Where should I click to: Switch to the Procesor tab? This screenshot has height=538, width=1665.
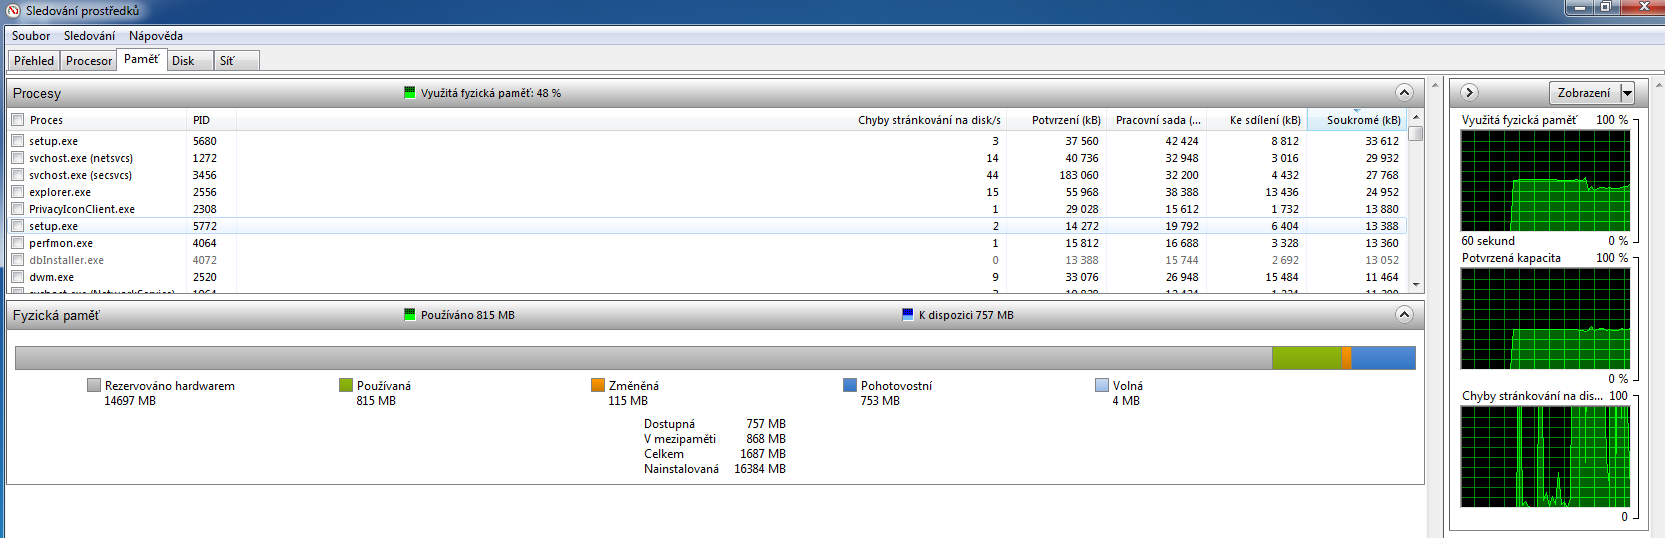89,61
